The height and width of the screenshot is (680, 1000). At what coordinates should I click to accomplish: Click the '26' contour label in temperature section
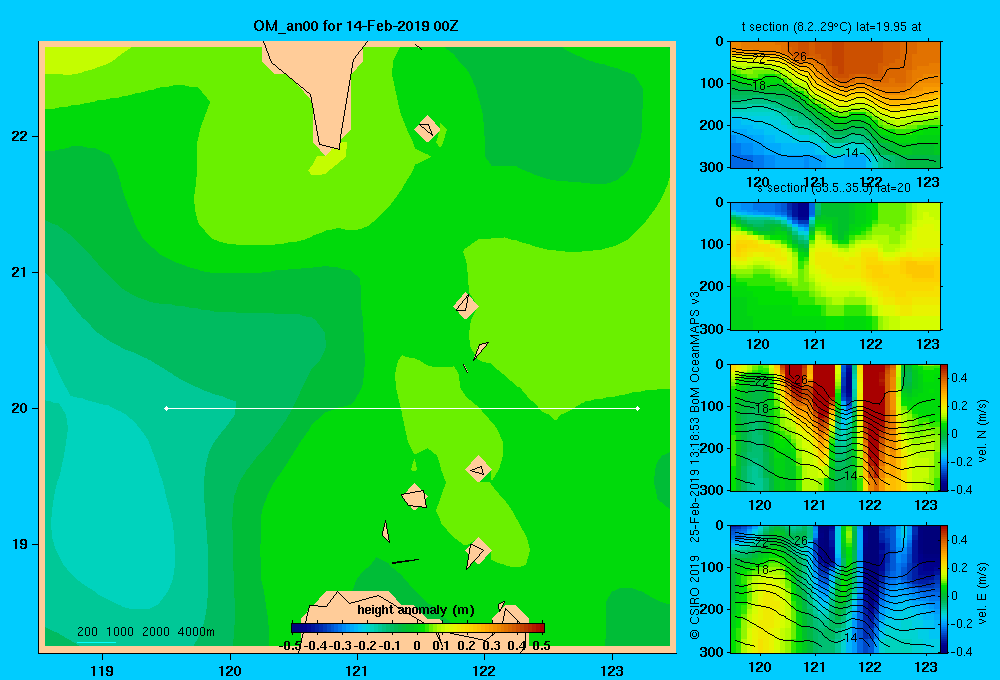click(800, 57)
